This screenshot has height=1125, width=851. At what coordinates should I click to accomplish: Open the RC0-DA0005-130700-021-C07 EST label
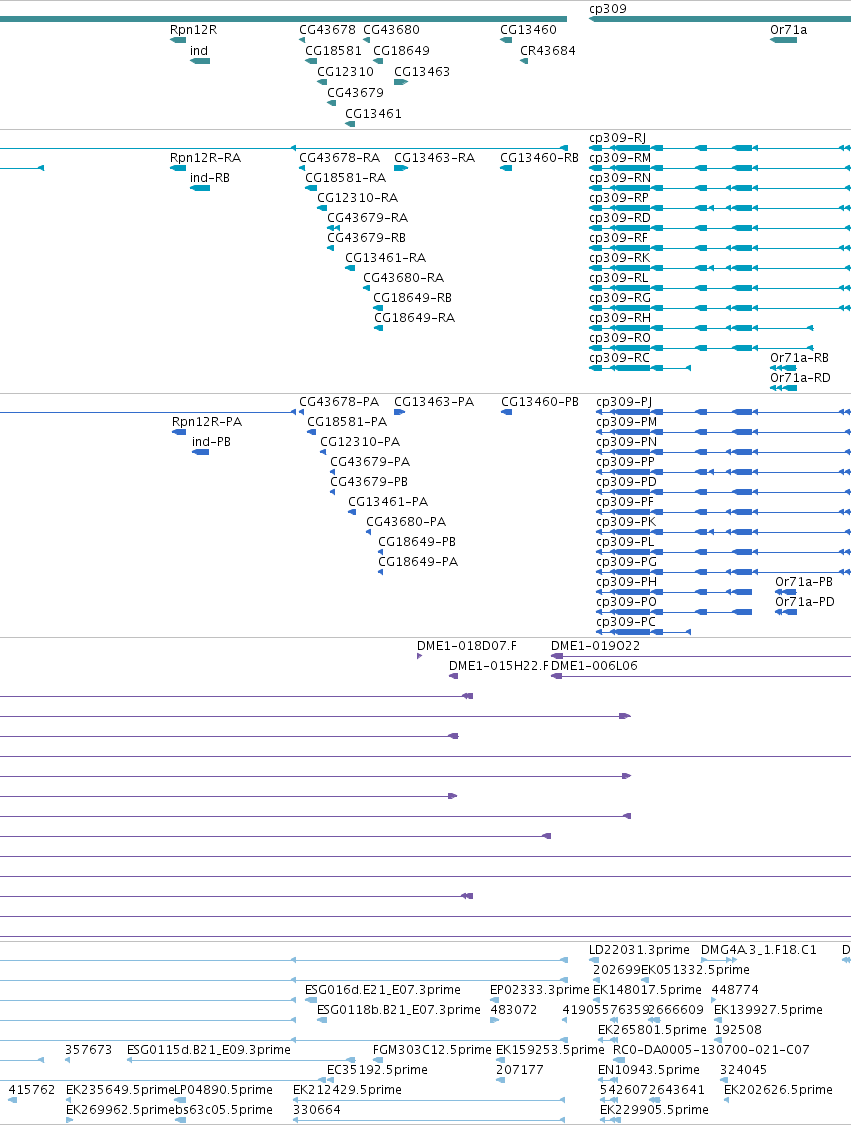pyautogui.click(x=711, y=1050)
